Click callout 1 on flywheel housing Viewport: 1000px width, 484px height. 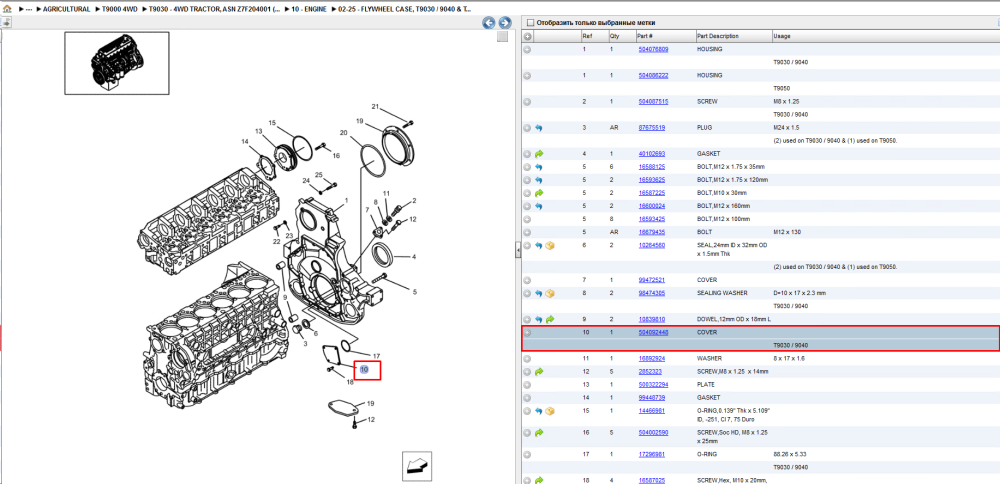pos(346,200)
